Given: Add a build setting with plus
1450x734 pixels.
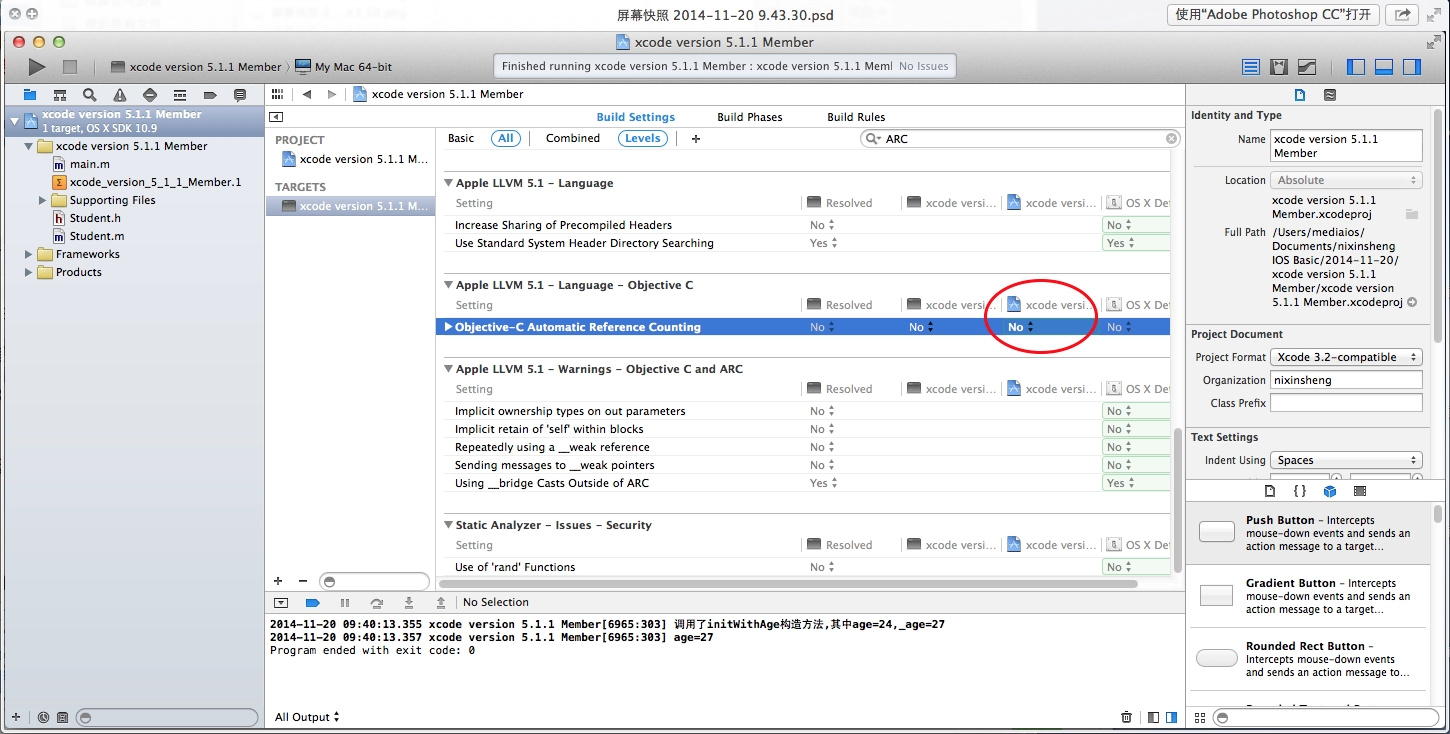Looking at the screenshot, I should pyautogui.click(x=696, y=139).
